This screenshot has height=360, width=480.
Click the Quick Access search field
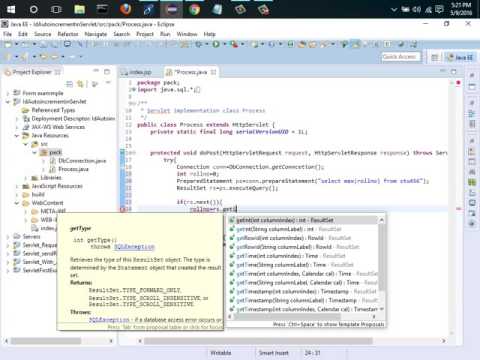pos(401,57)
